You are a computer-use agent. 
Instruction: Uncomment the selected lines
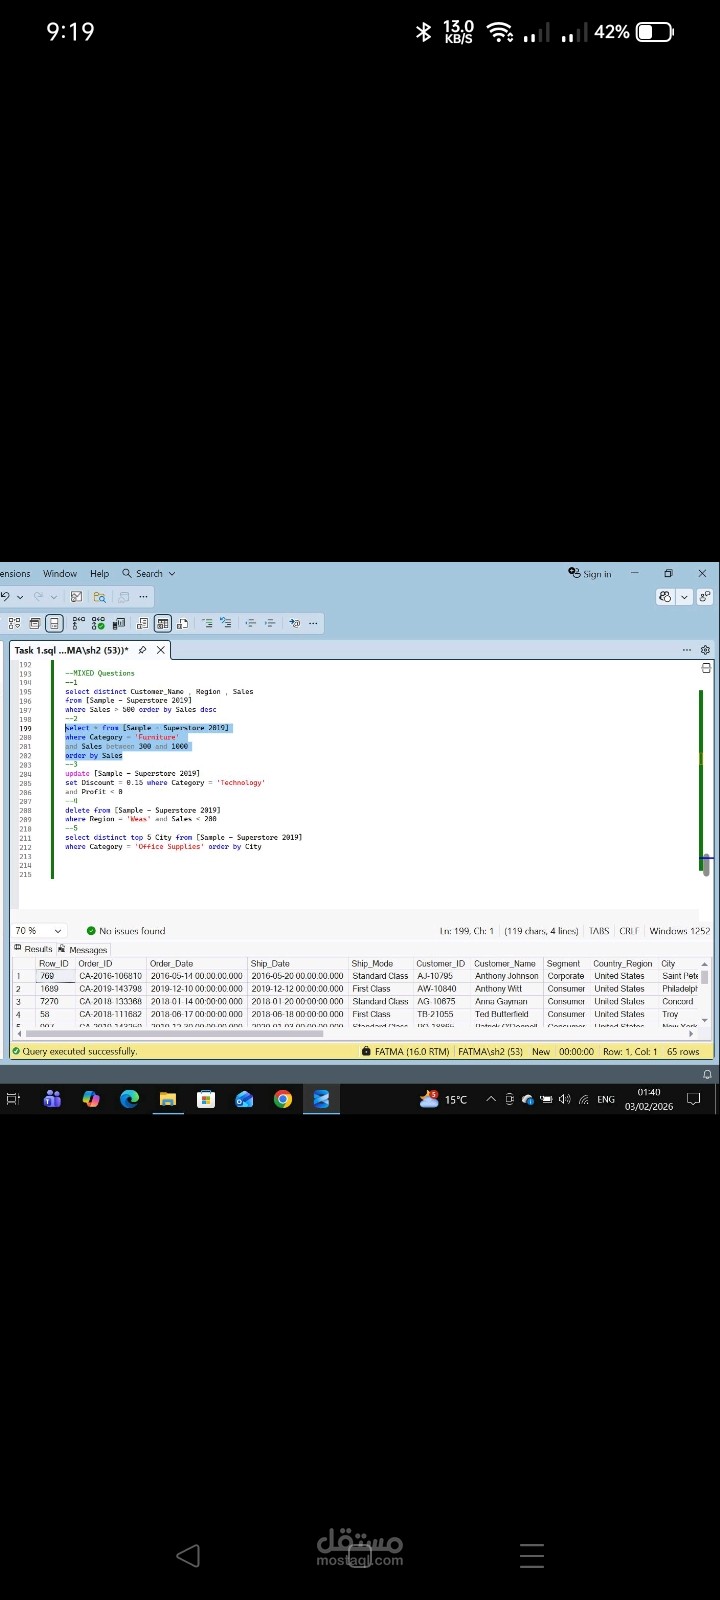(x=226, y=623)
